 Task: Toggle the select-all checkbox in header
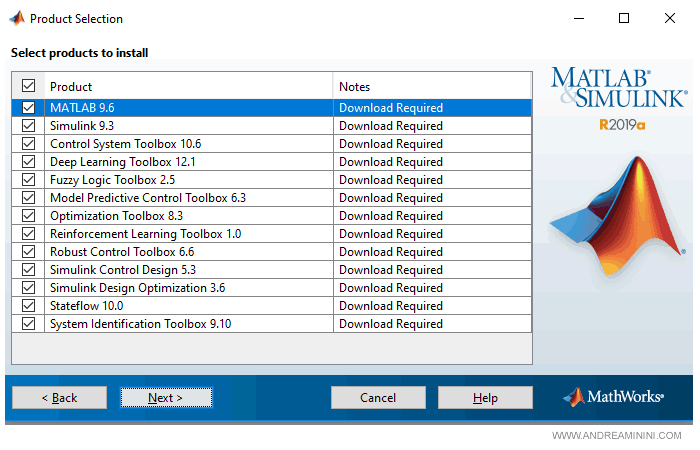(x=29, y=86)
